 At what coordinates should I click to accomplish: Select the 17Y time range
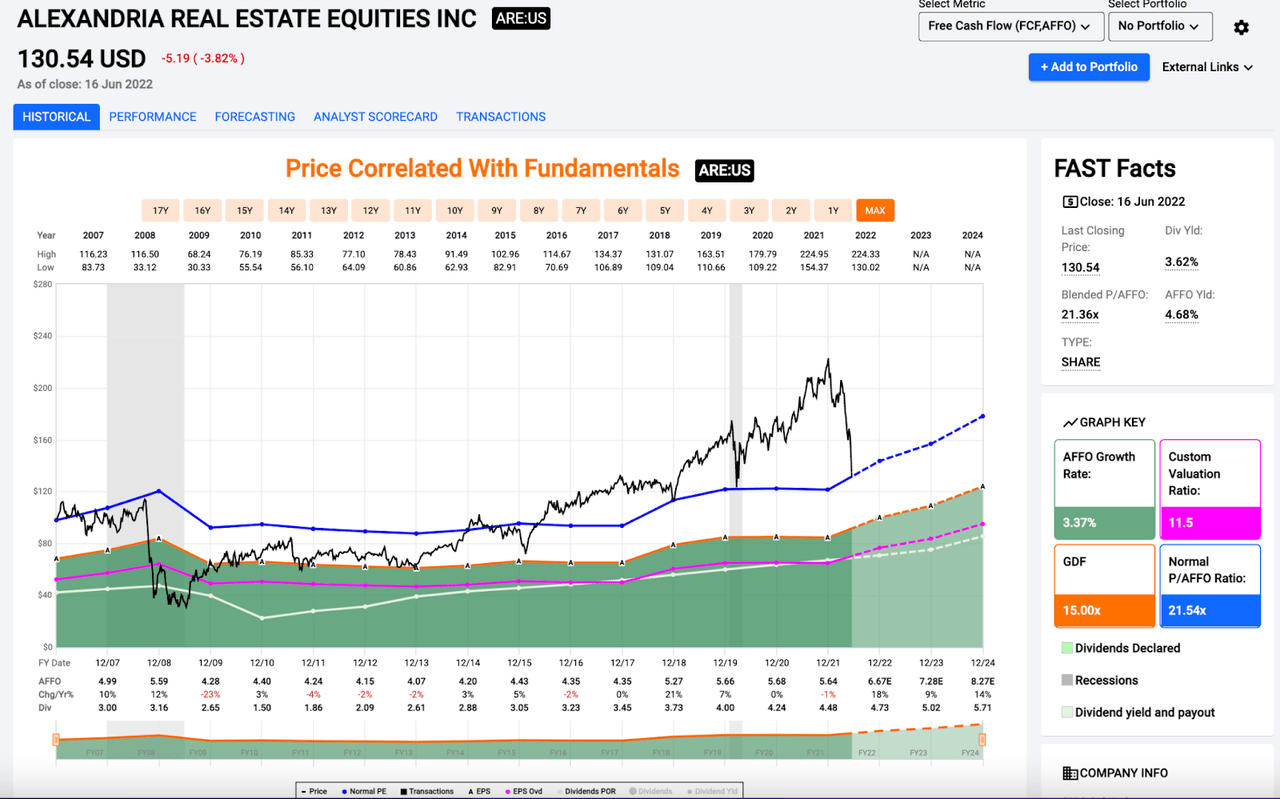(160, 211)
